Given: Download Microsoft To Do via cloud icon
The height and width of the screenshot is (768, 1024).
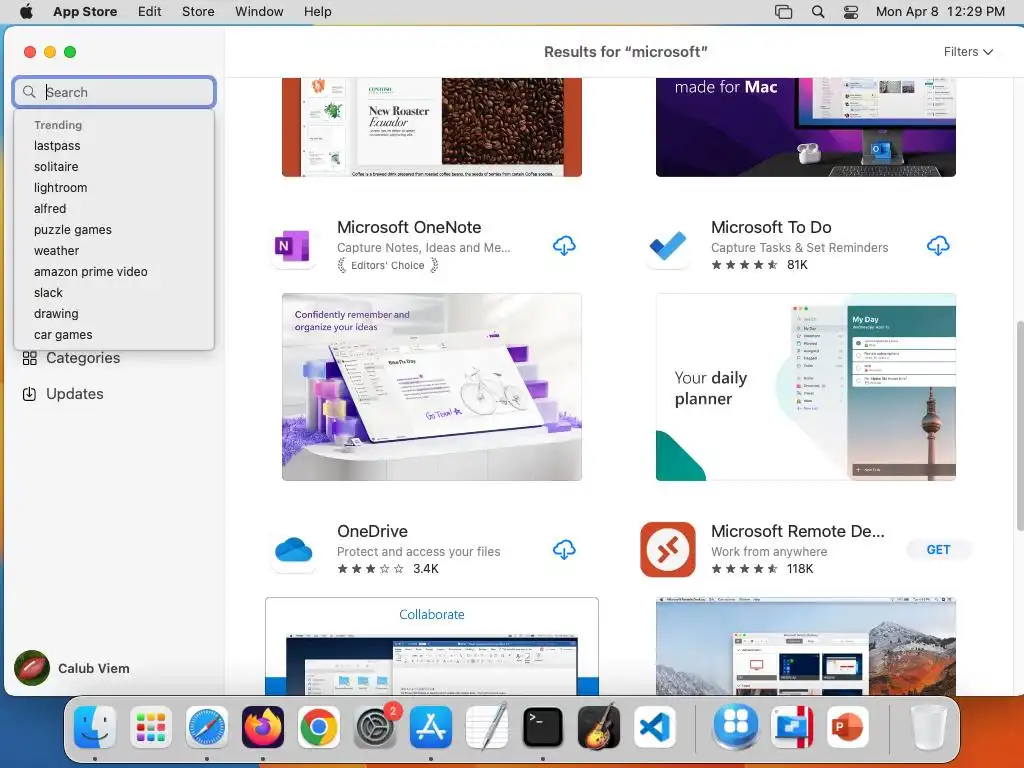Looking at the screenshot, I should 938,246.
